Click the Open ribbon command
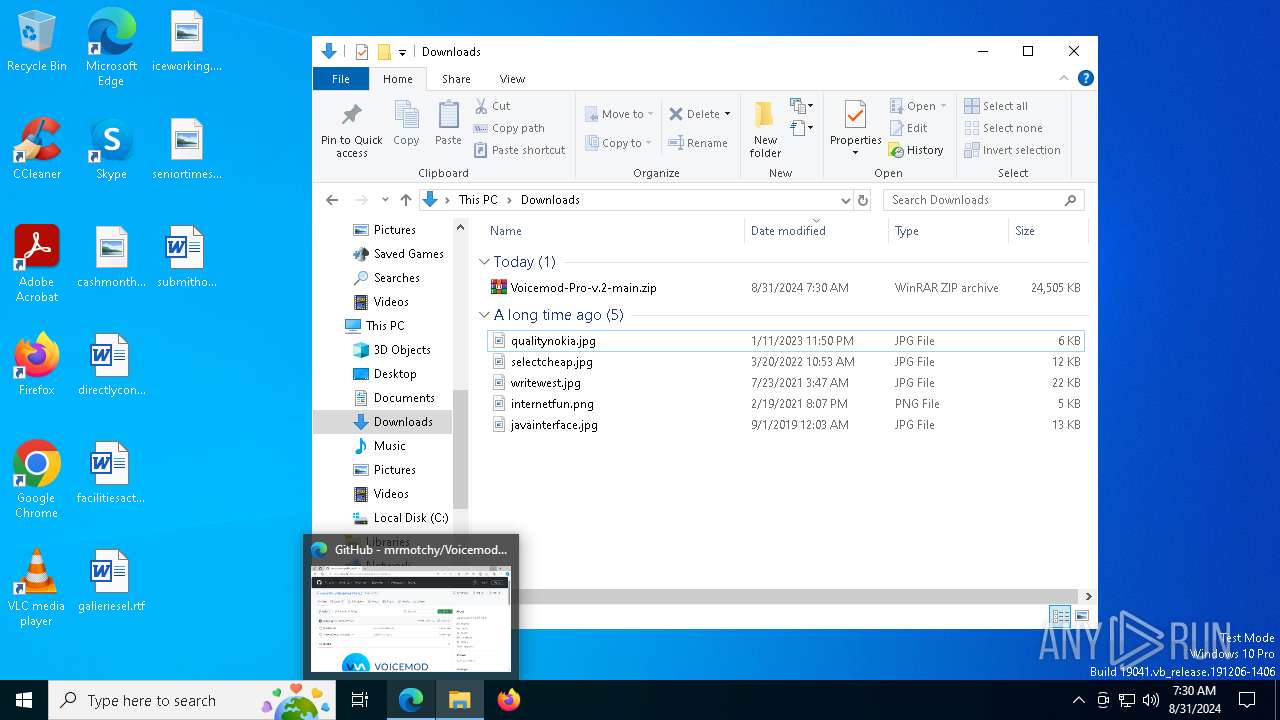The image size is (1280, 720). [917, 106]
